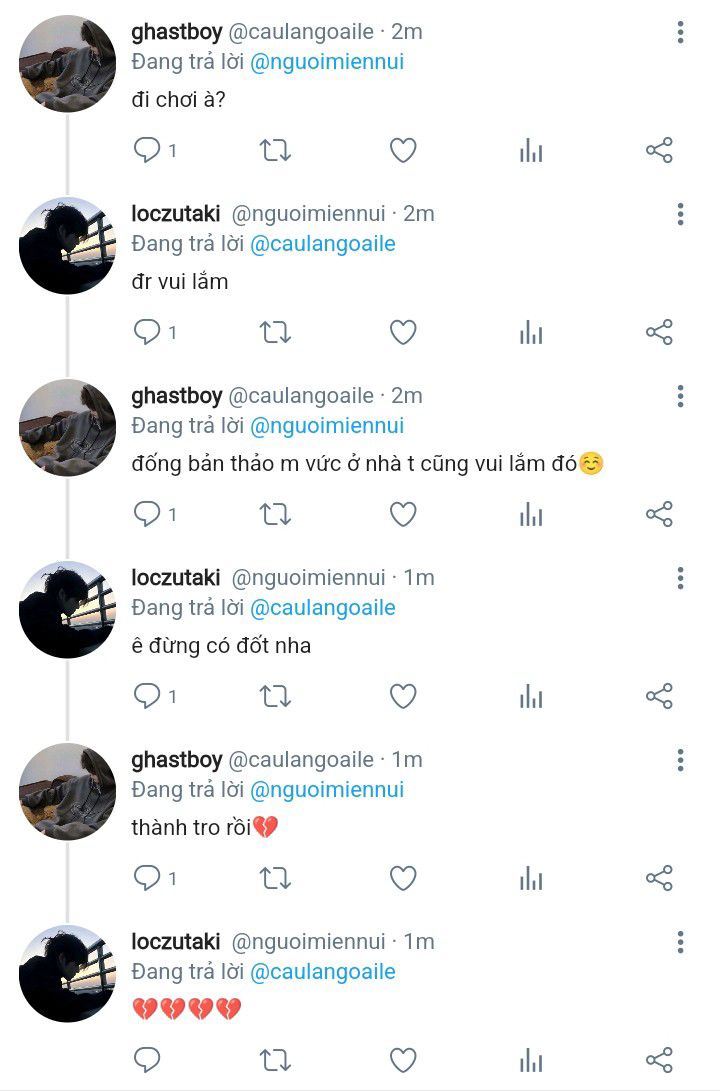Retweet the "đr vui lắm" reply
720x1091 pixels.
tap(275, 333)
